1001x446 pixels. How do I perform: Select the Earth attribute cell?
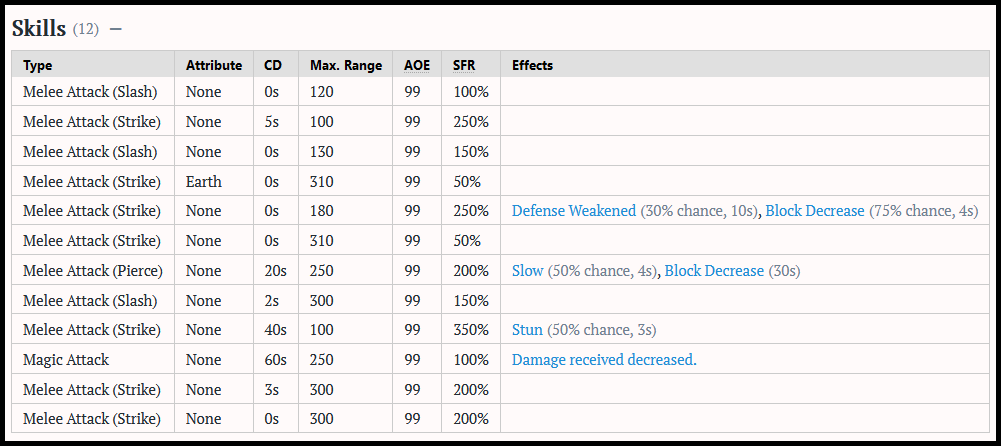point(214,182)
